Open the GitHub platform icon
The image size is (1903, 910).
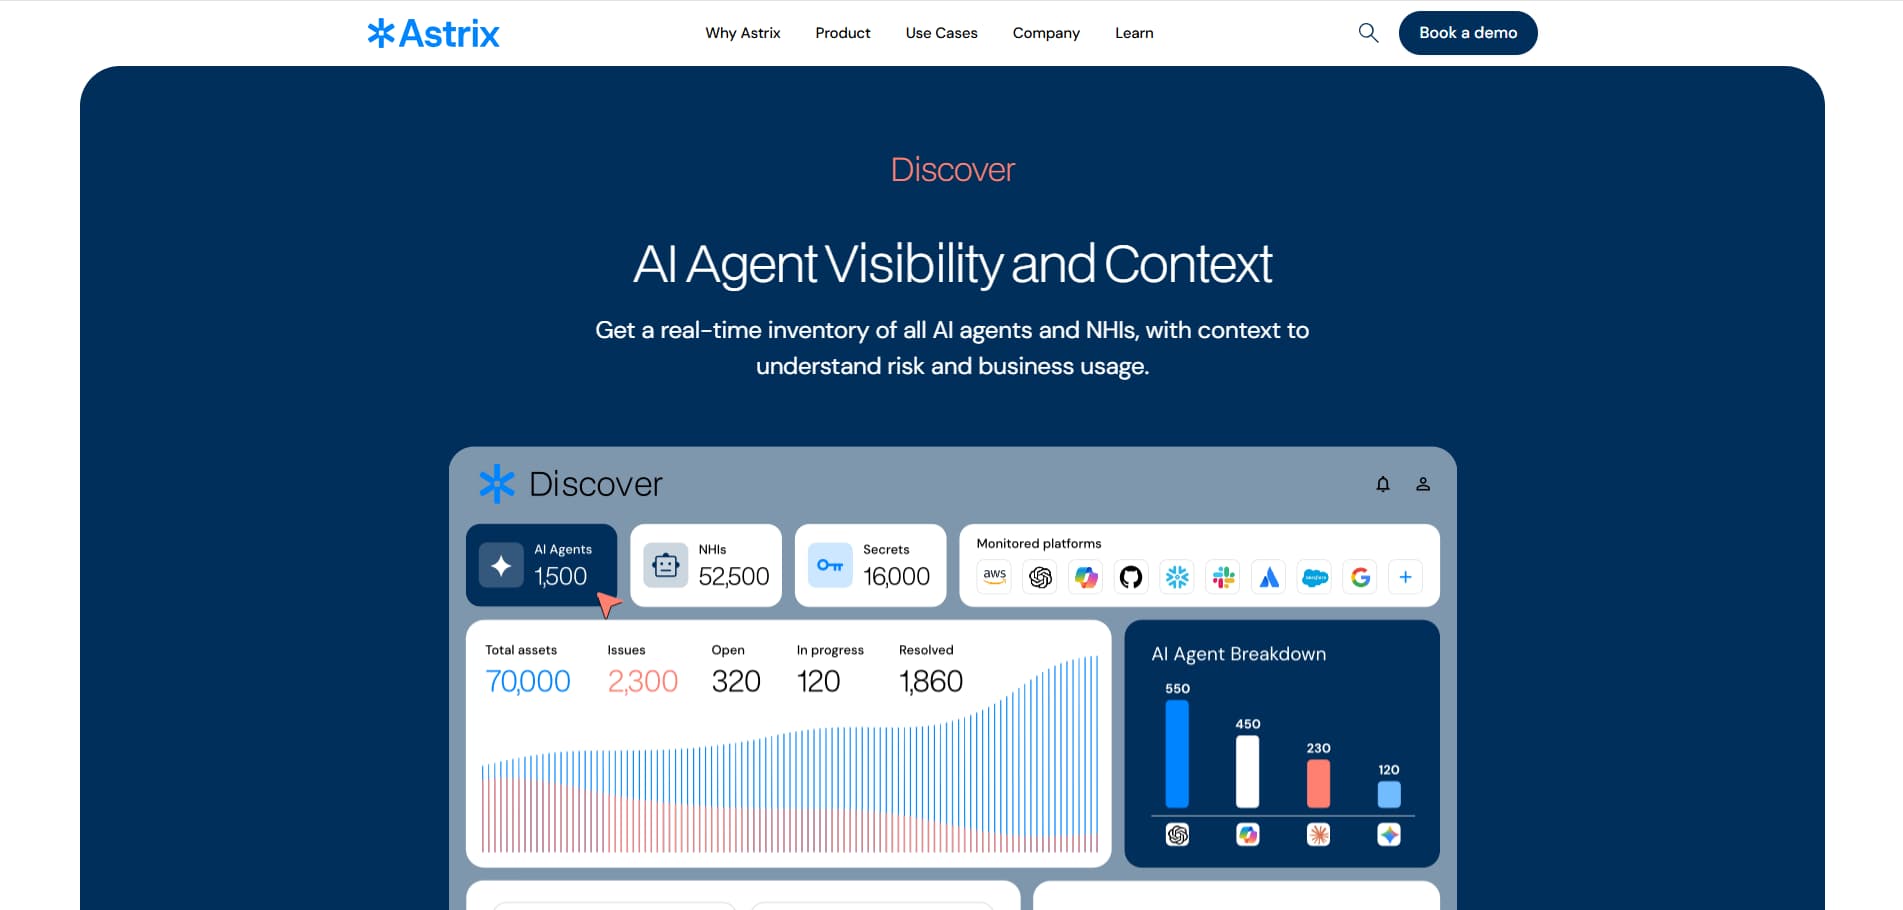[1131, 577]
